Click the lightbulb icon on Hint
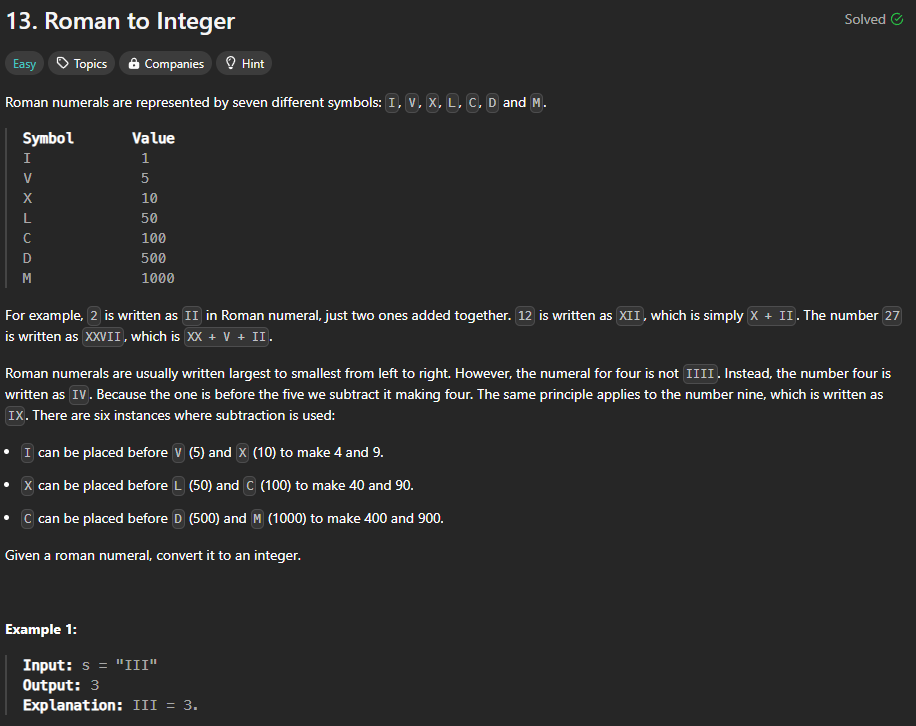This screenshot has width=916, height=726. pos(230,64)
